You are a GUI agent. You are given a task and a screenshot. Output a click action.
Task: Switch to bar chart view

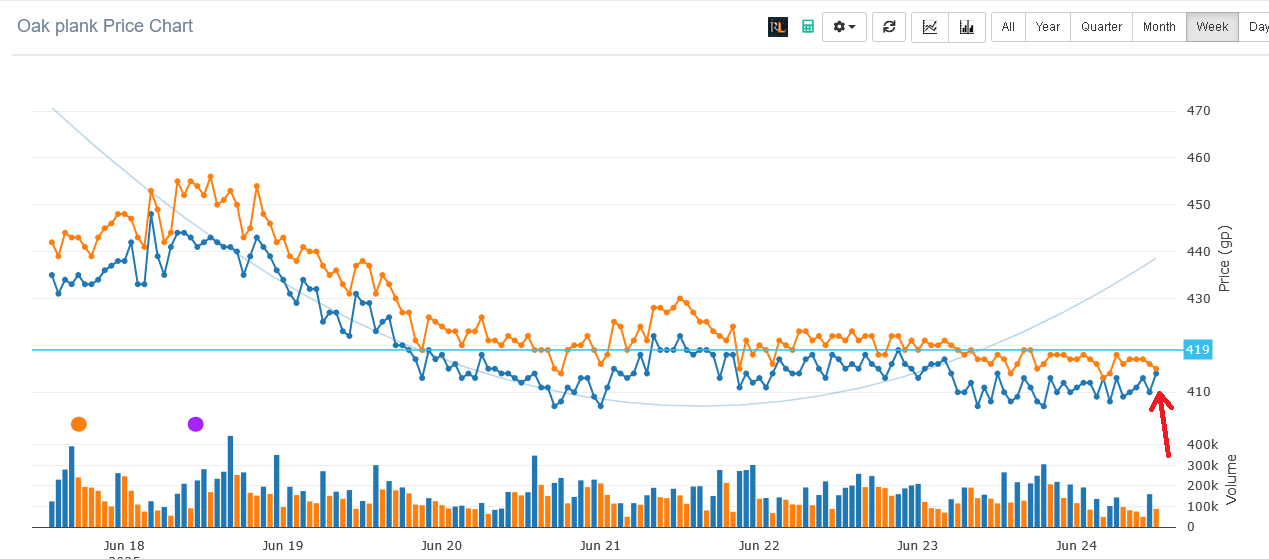[x=967, y=27]
